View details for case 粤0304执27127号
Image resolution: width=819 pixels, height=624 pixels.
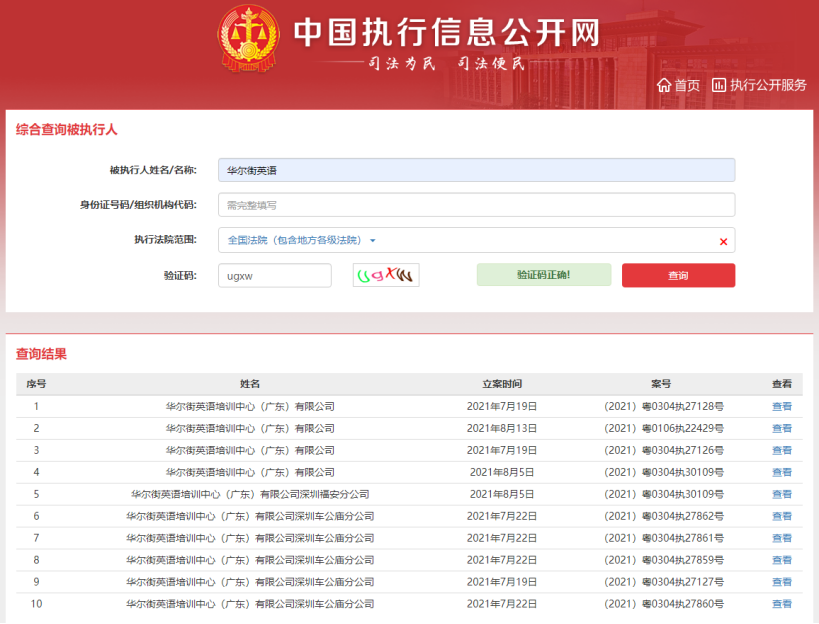point(782,582)
